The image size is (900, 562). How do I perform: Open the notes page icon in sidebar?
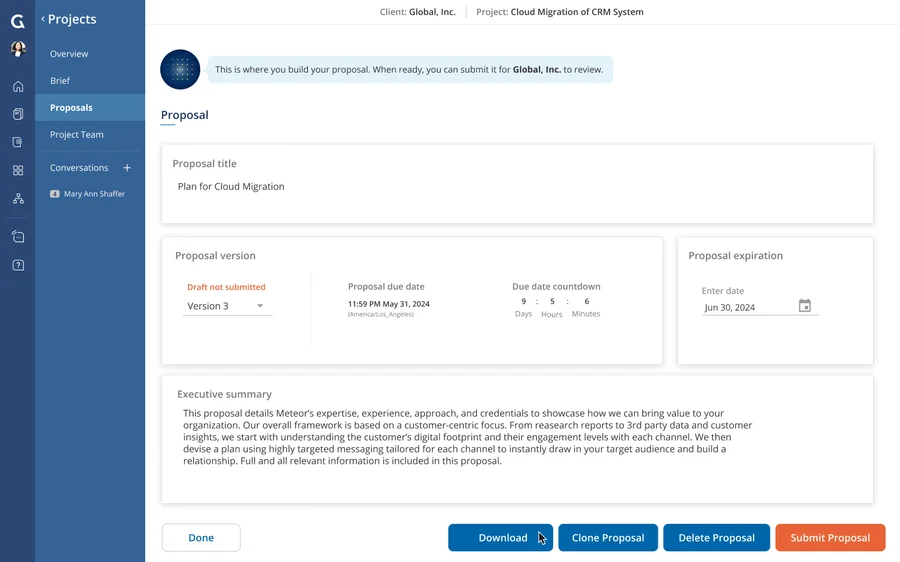point(18,142)
